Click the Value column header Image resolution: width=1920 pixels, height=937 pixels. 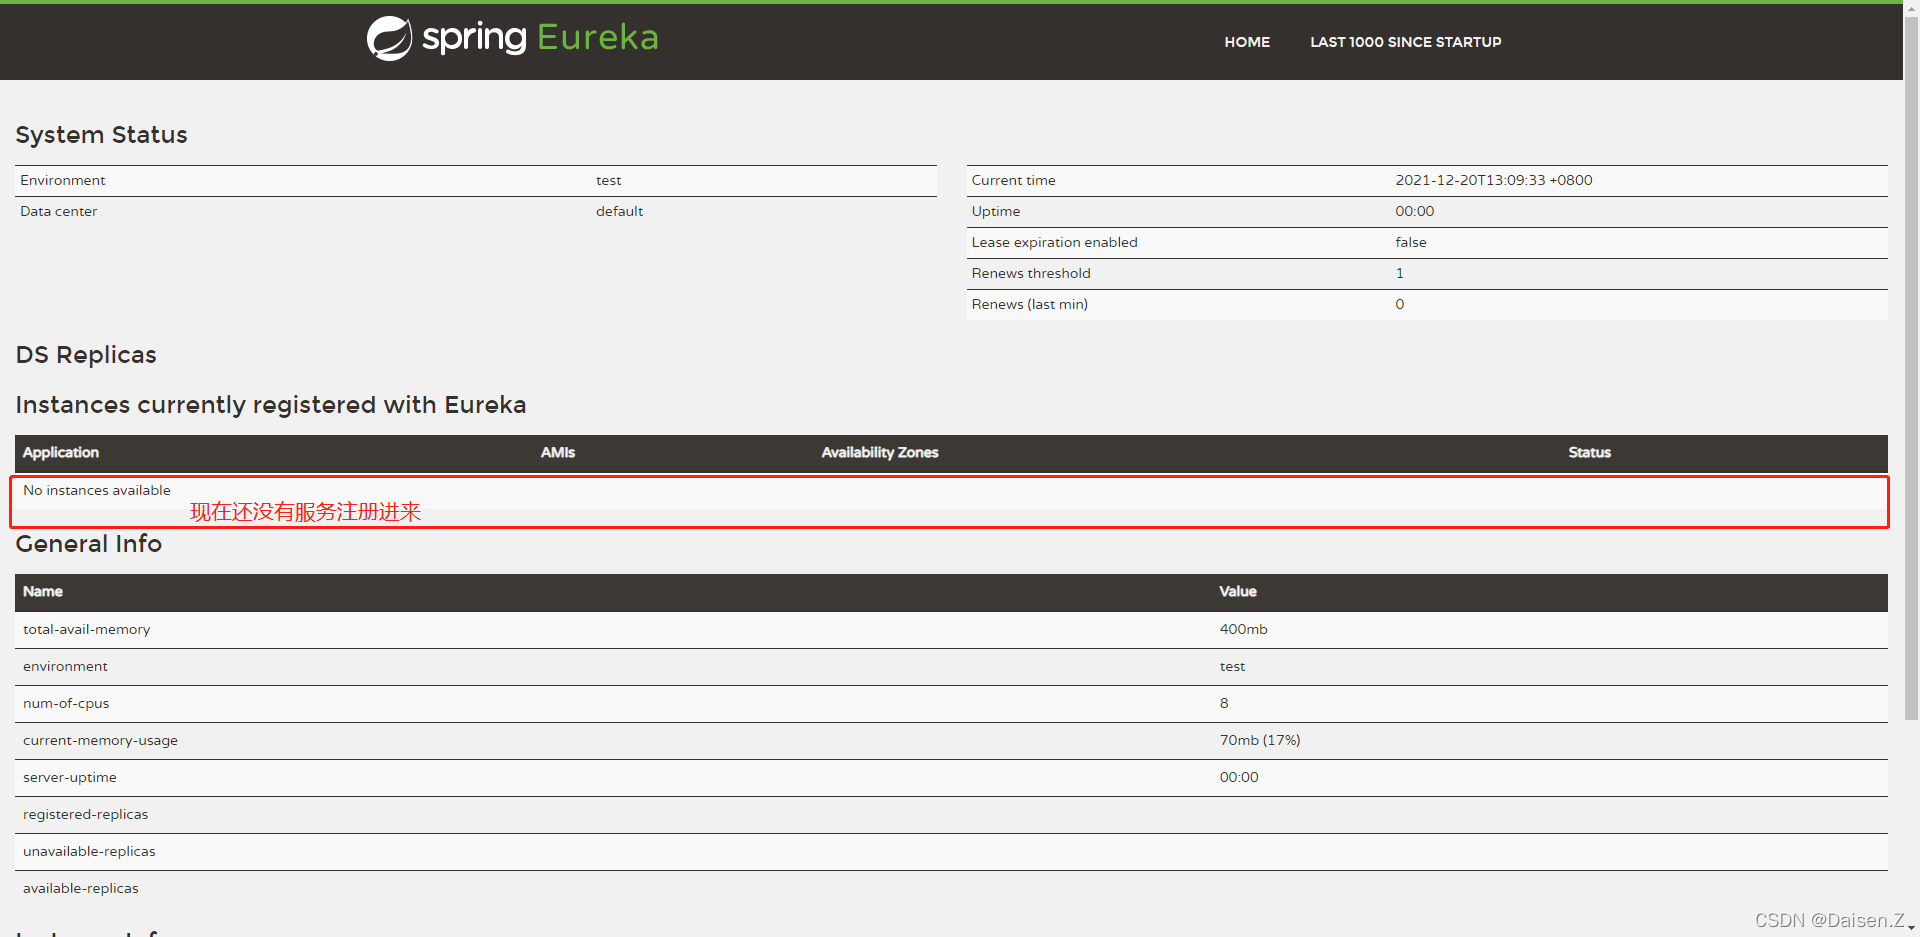tap(1237, 592)
